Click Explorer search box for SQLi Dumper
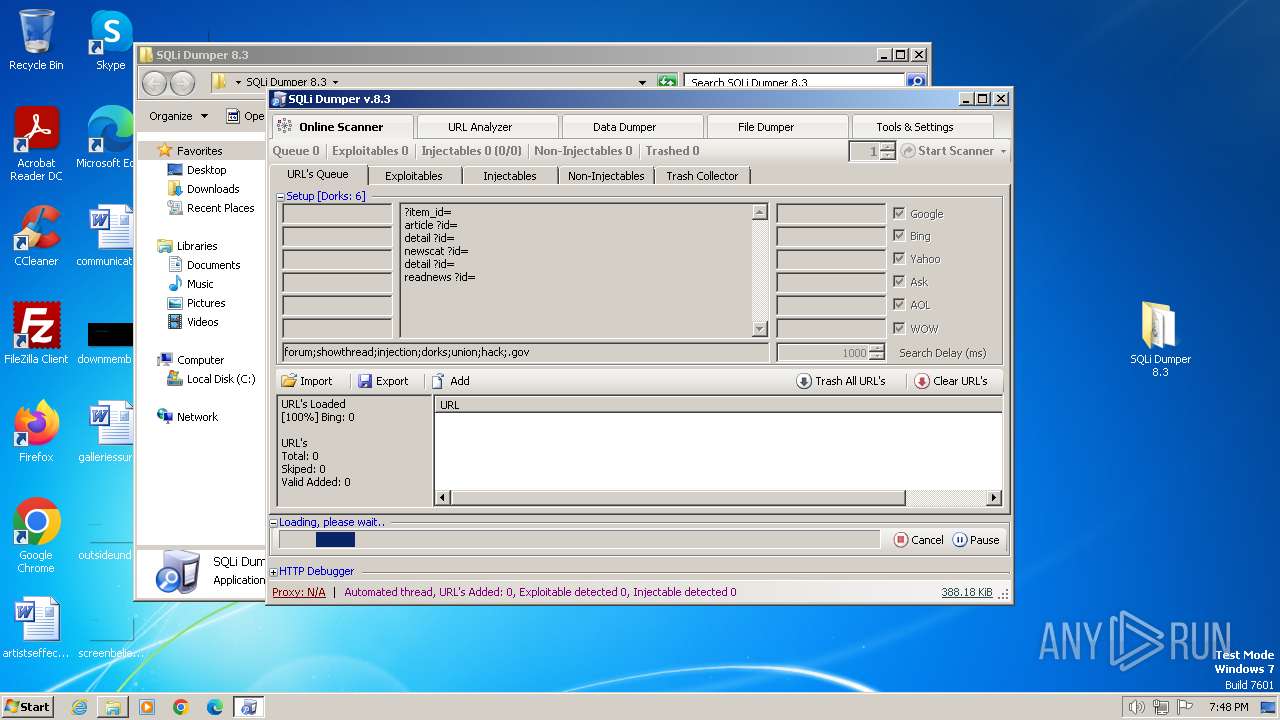 pos(795,83)
